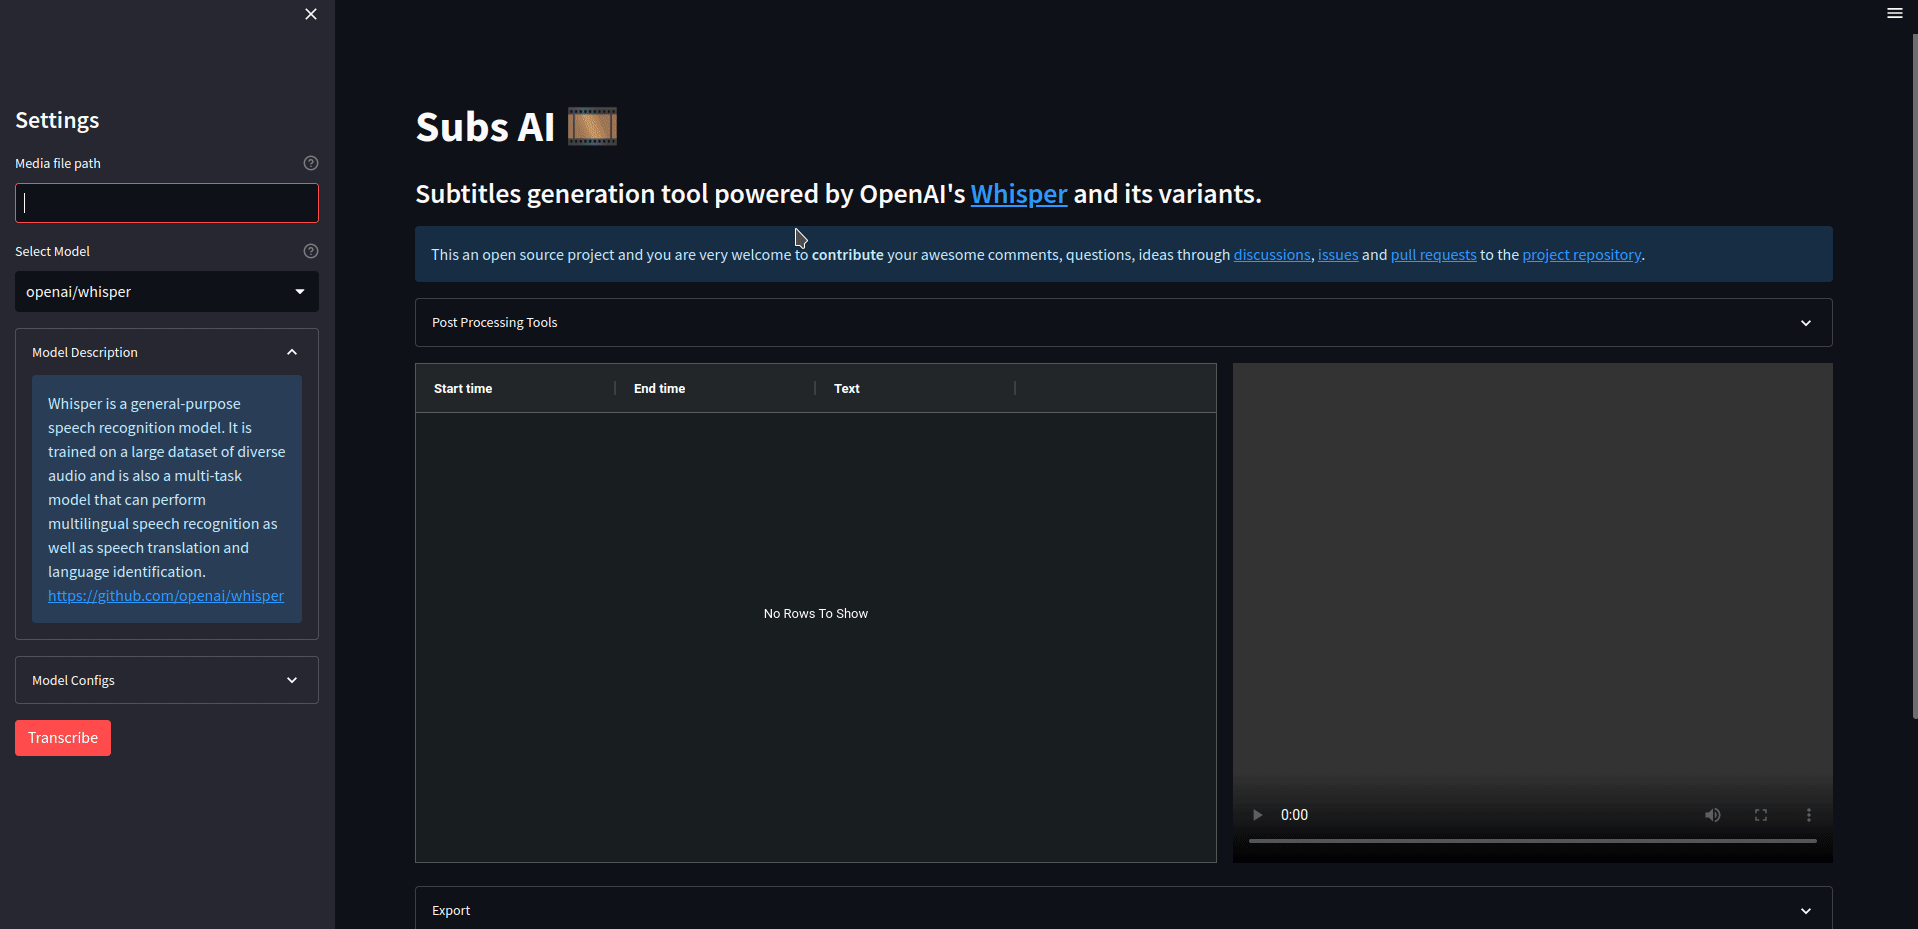
Task: Close the Settings sidebar with the X
Action: point(311,14)
